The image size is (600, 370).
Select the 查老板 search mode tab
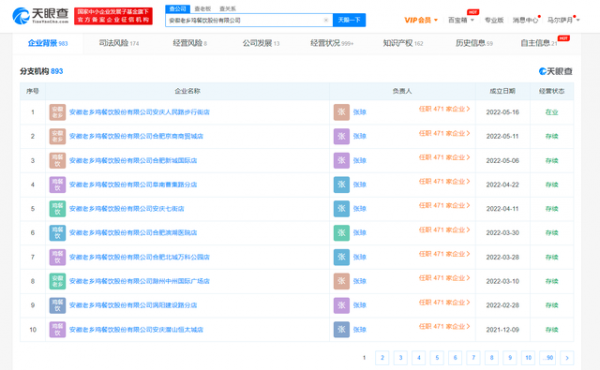point(202,9)
